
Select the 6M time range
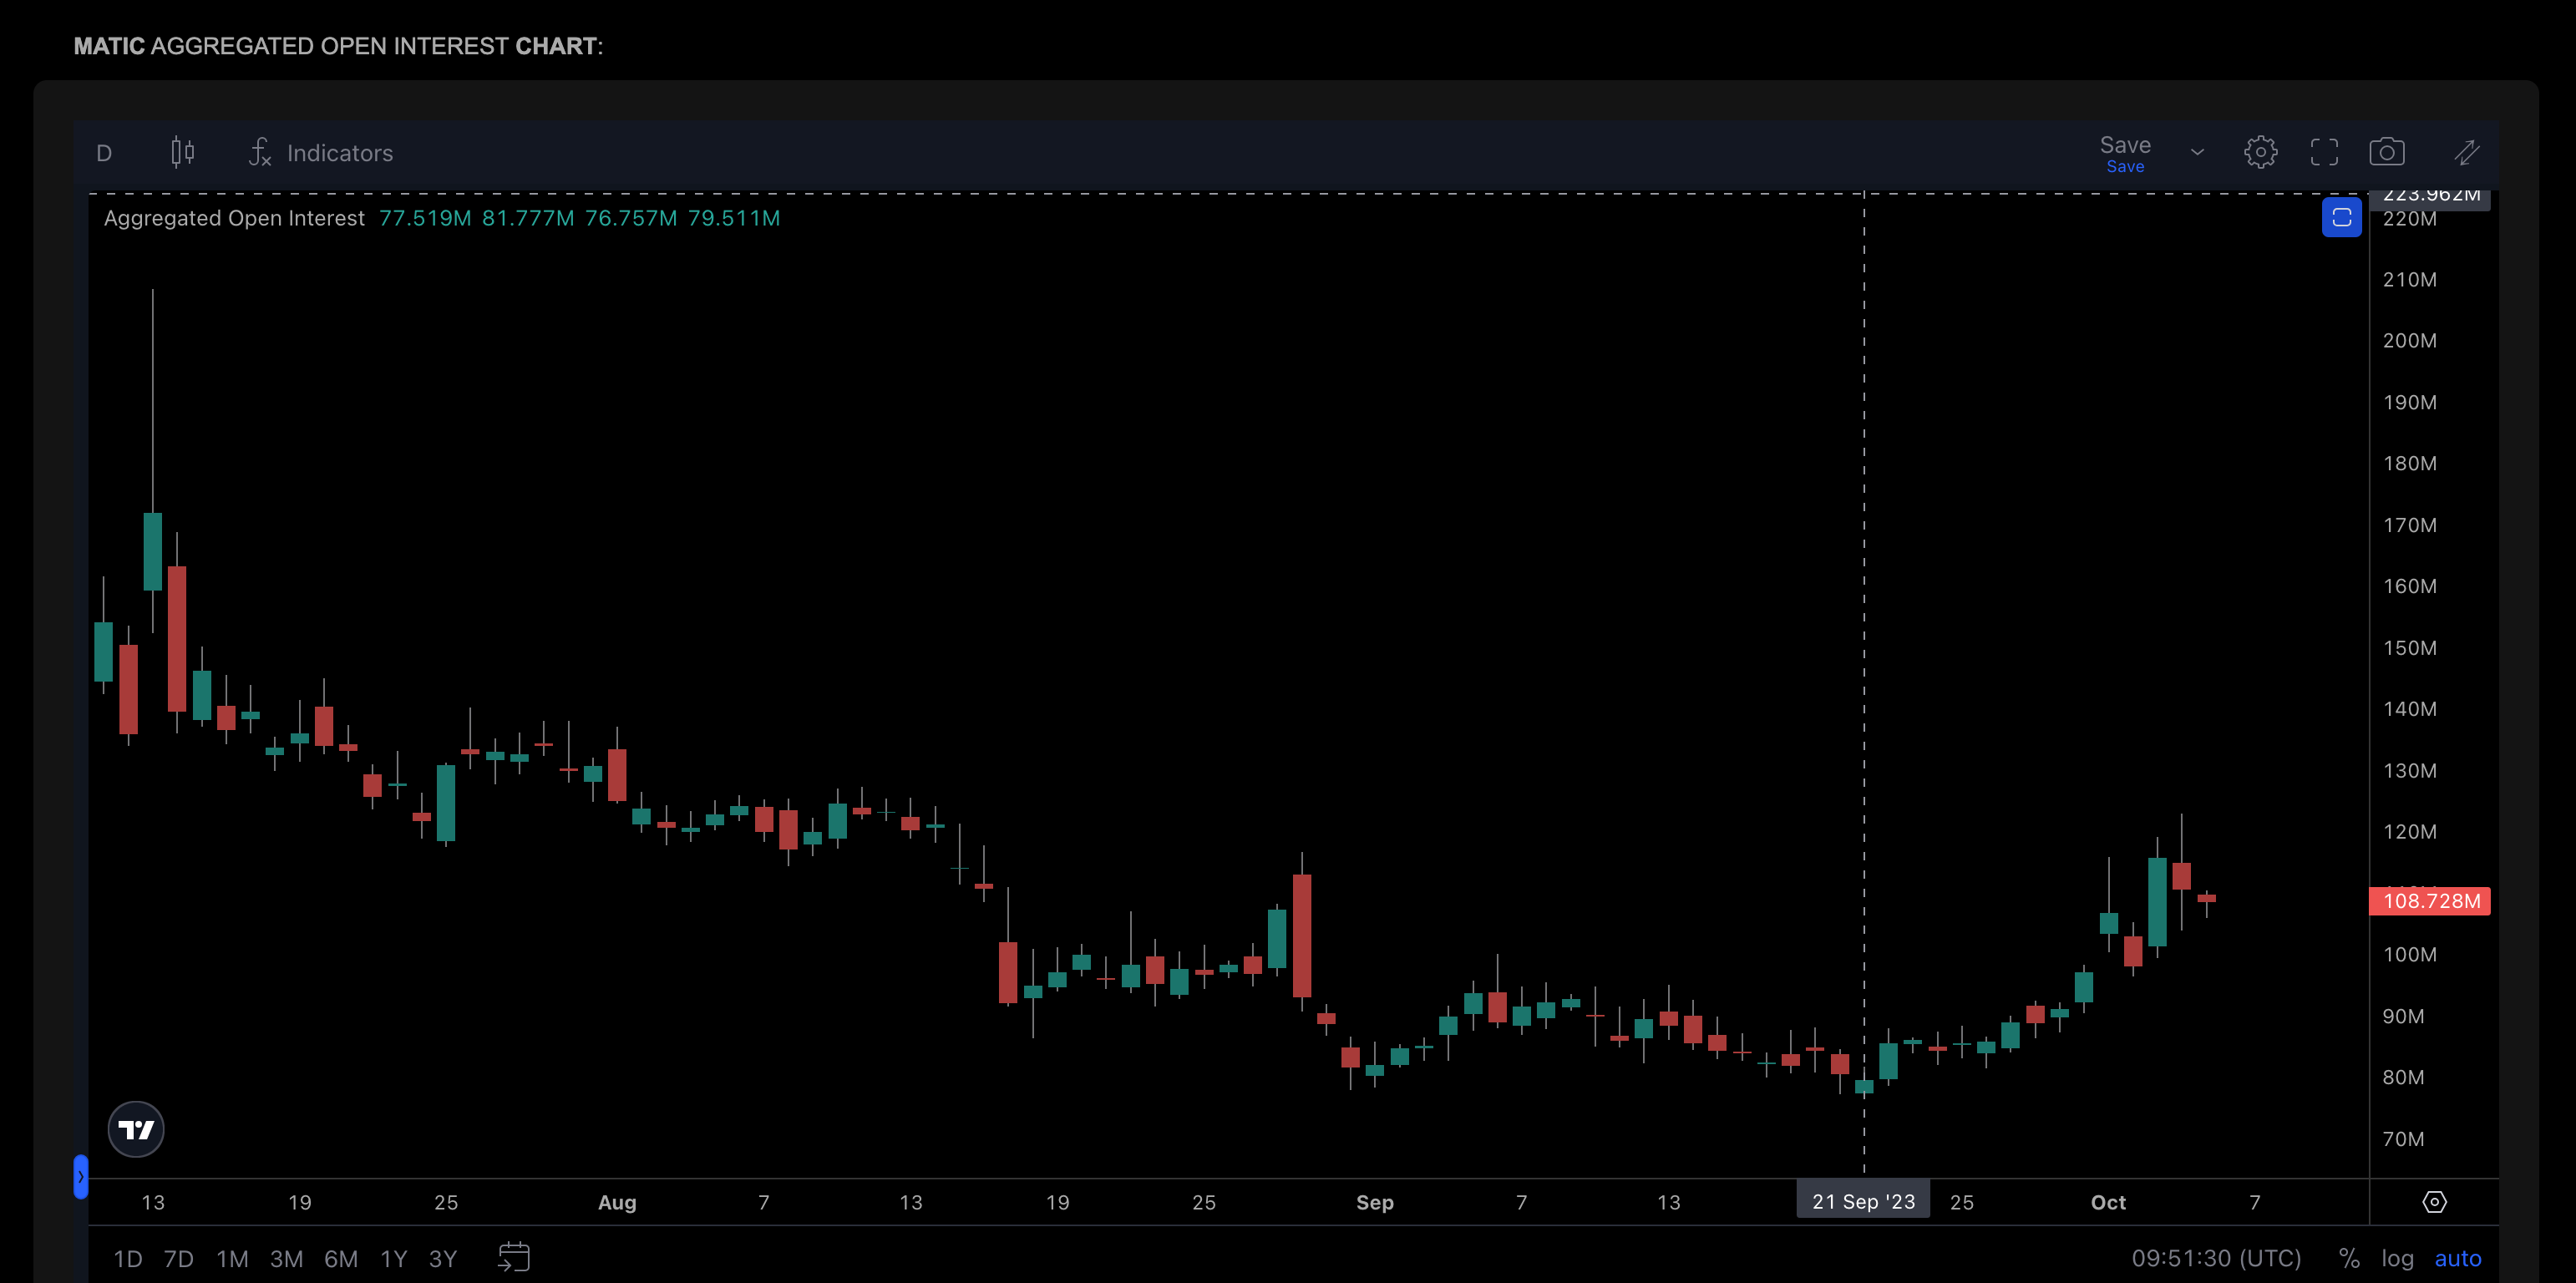pyautogui.click(x=341, y=1258)
